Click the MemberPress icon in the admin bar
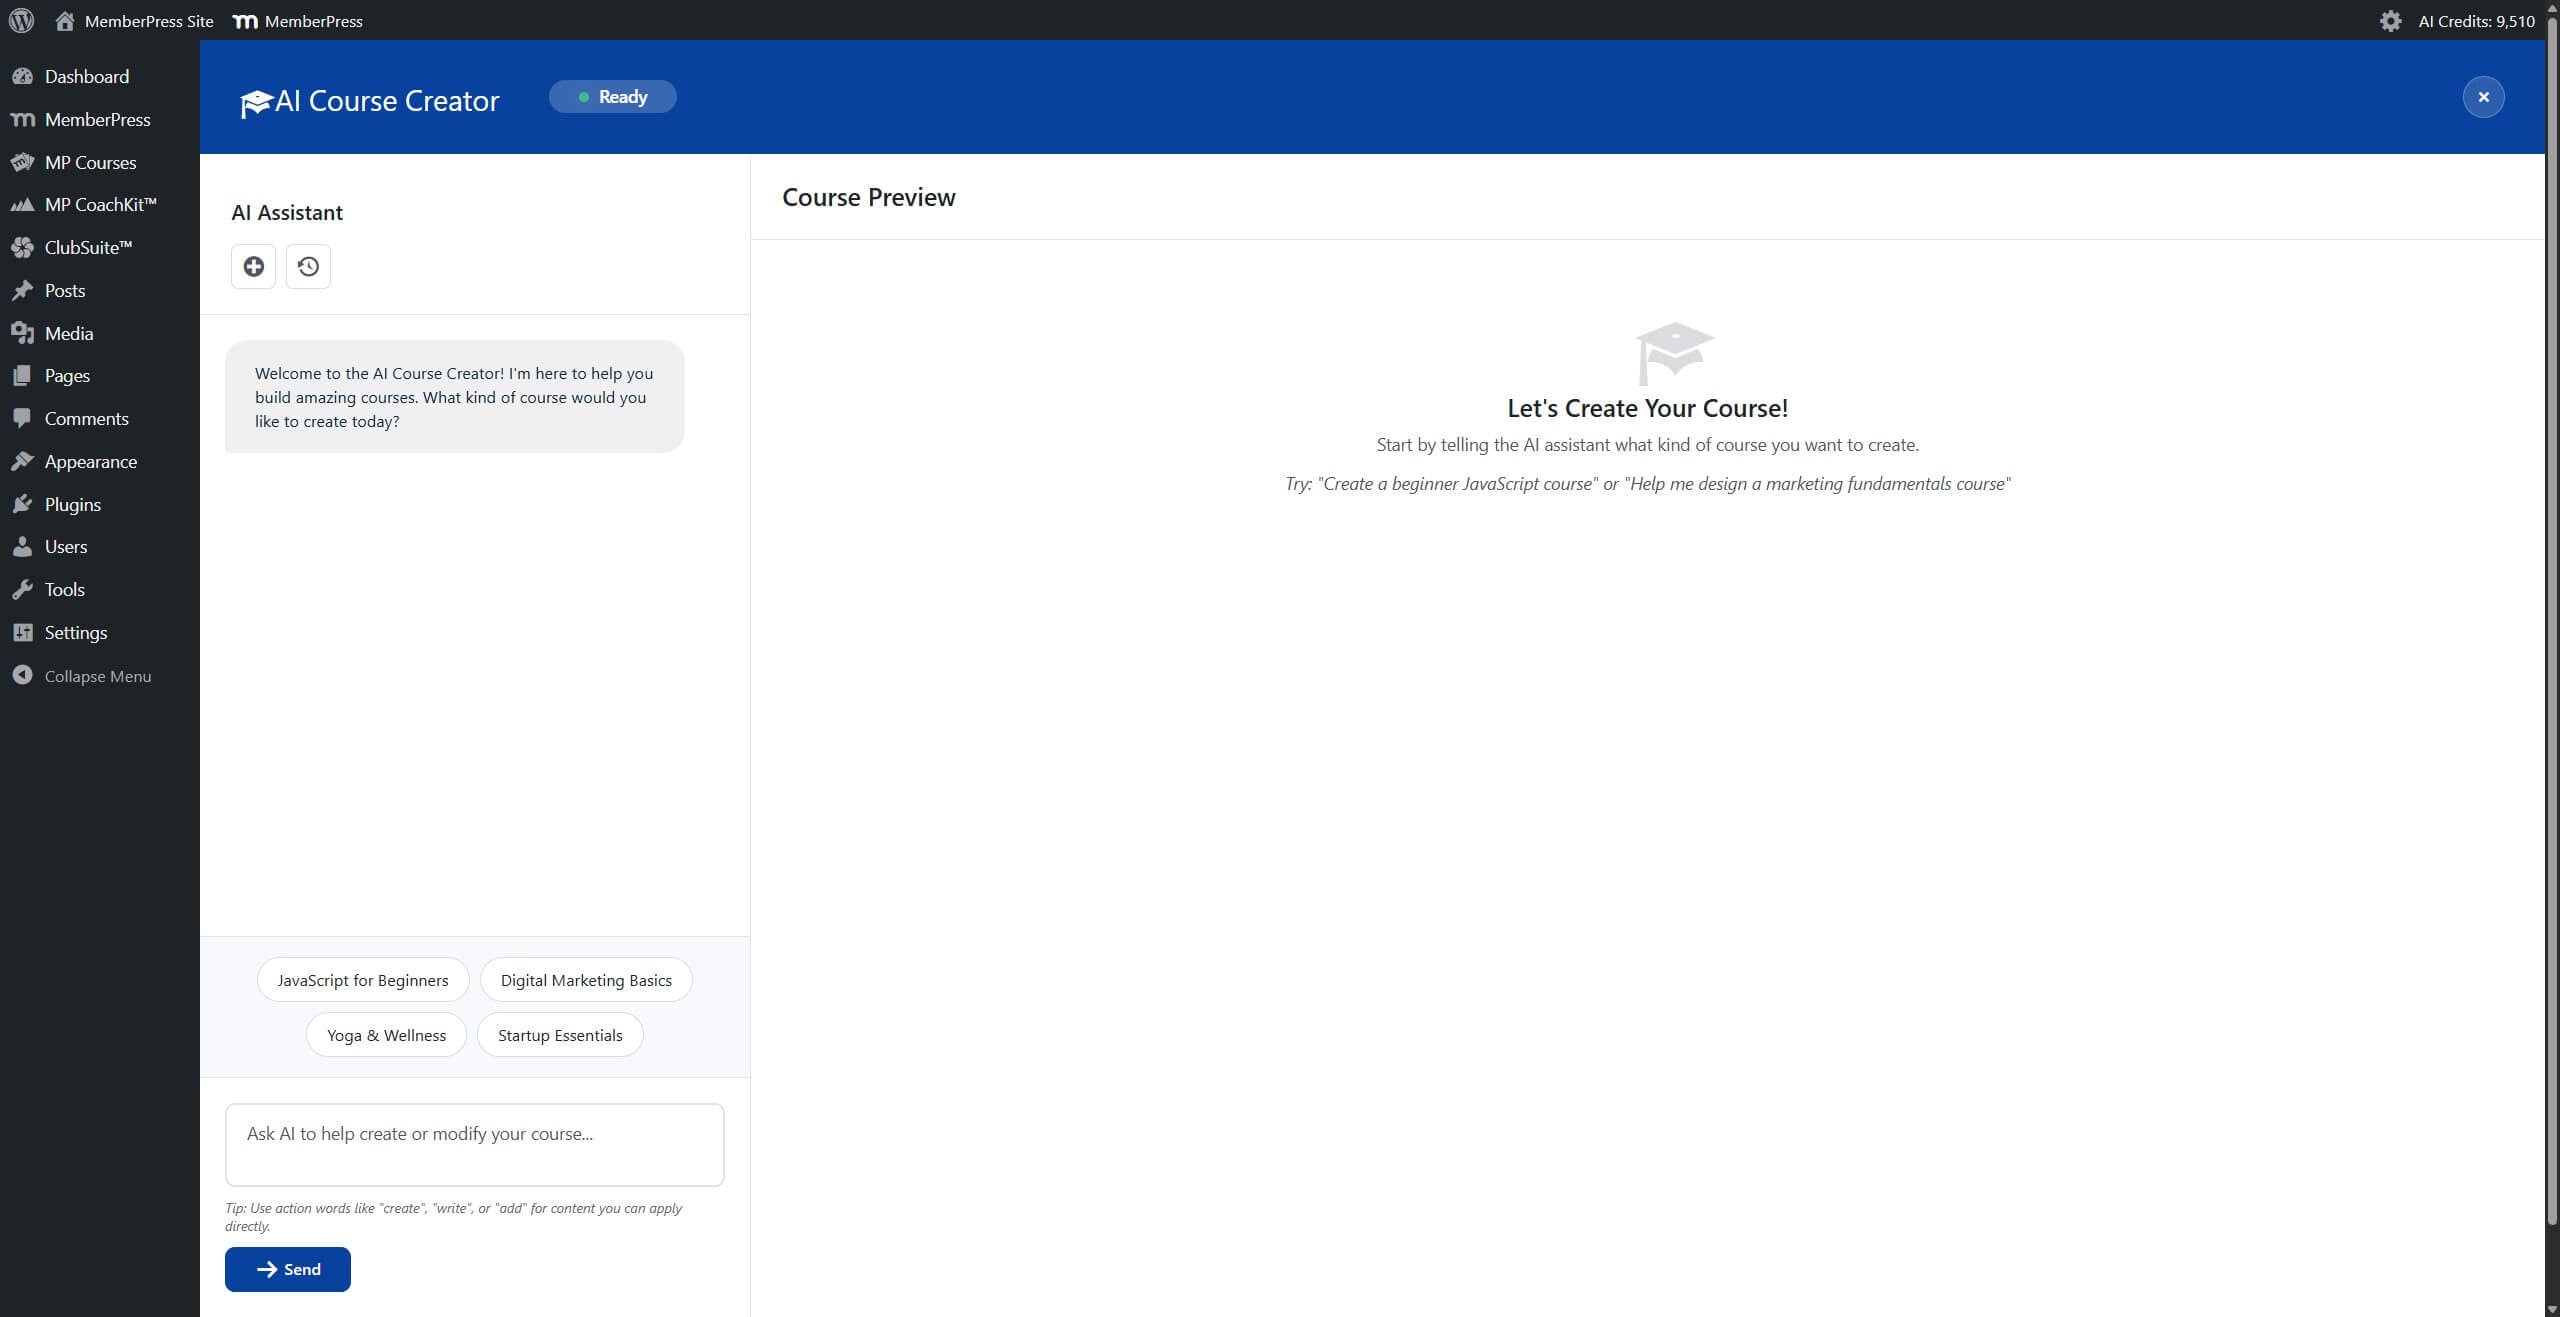This screenshot has height=1317, width=2560. pos(243,20)
